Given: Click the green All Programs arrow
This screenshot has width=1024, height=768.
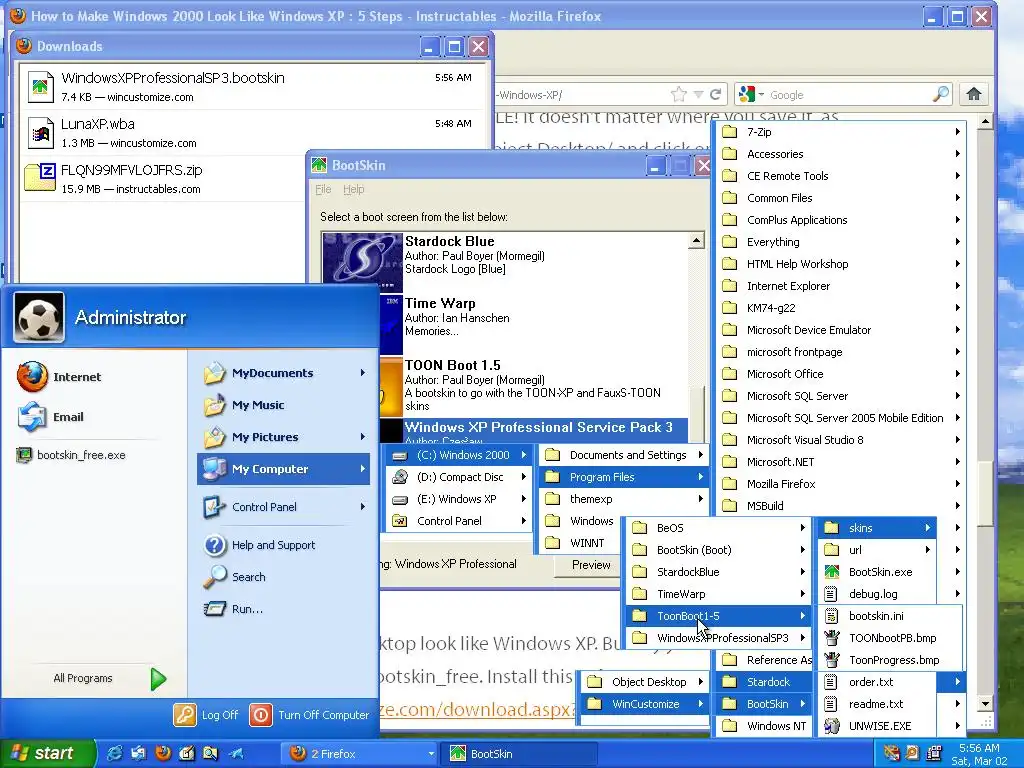Looking at the screenshot, I should coord(158,679).
